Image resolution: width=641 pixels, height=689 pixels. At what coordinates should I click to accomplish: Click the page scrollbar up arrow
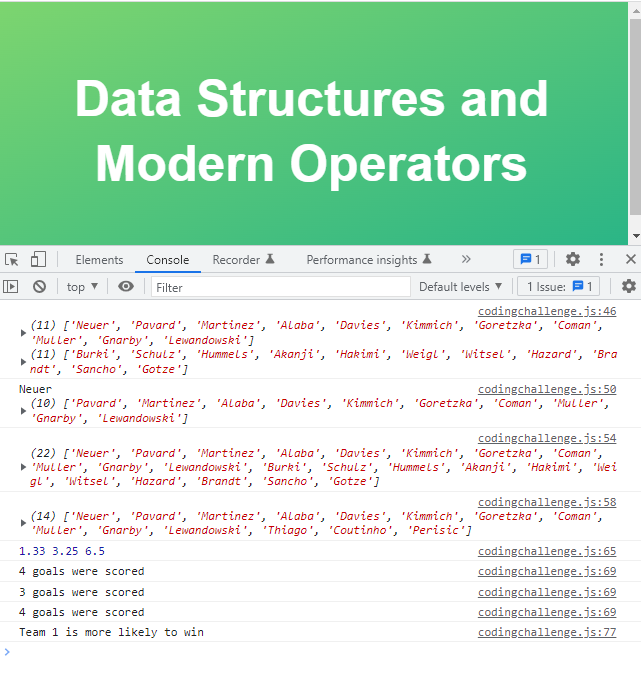click(636, 11)
